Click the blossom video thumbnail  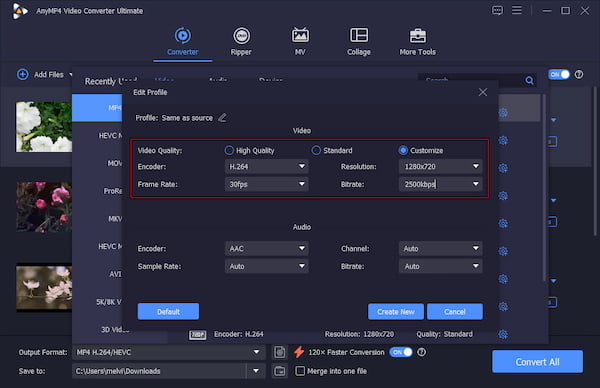(x=44, y=287)
